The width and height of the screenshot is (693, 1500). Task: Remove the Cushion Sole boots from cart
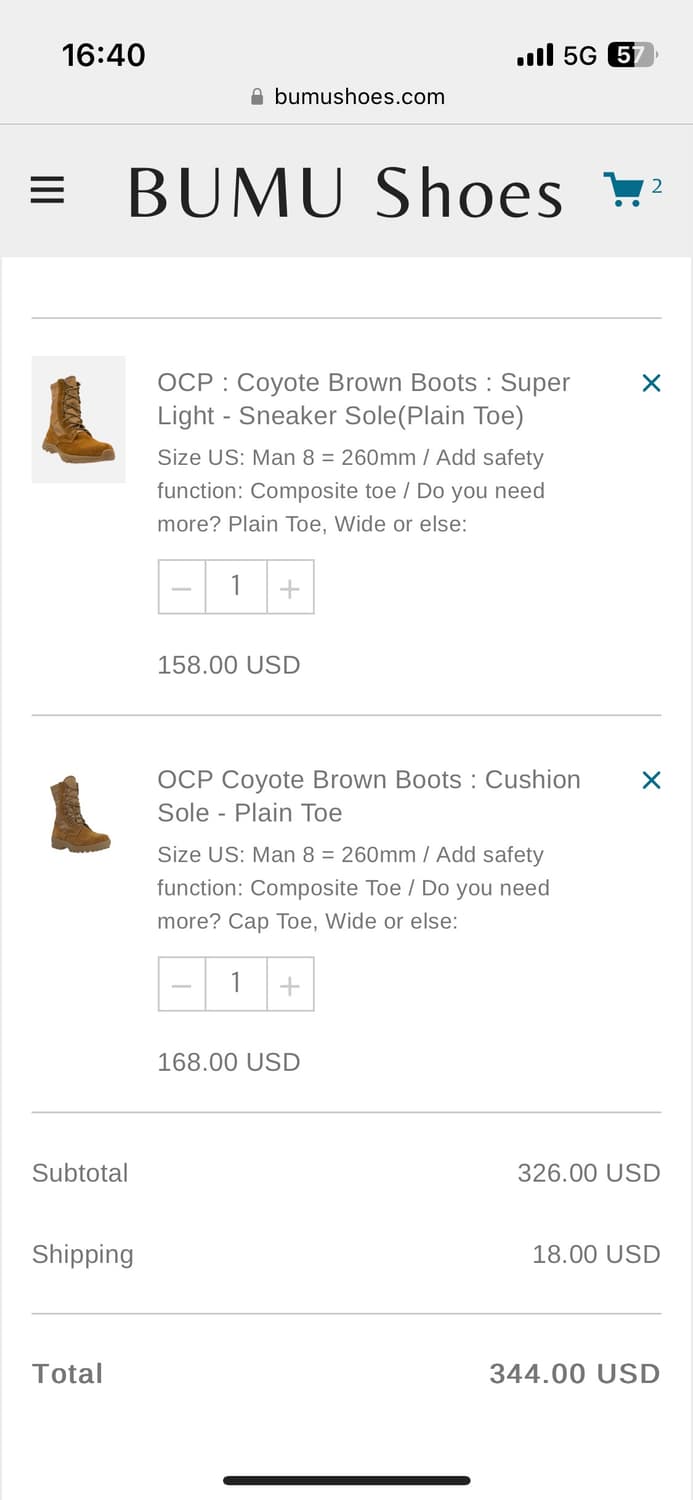651,780
